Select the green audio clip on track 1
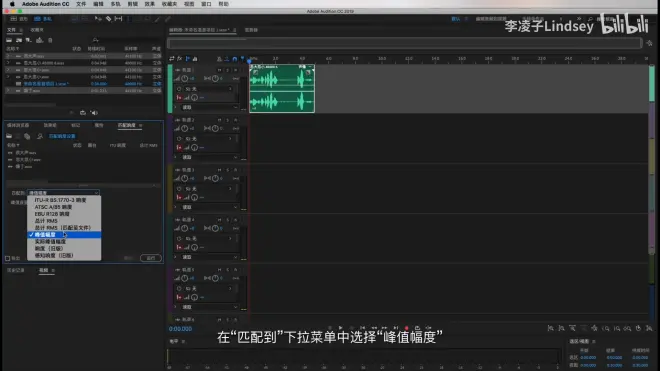 [282, 88]
